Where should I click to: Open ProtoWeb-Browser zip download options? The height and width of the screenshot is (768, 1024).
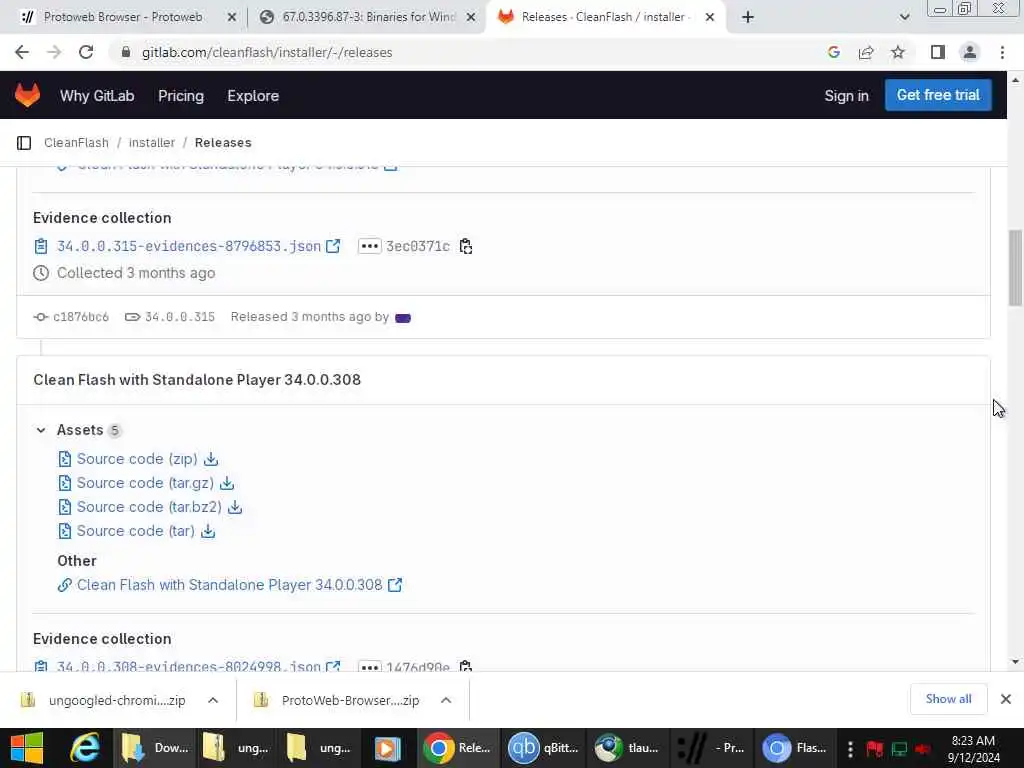point(446,700)
